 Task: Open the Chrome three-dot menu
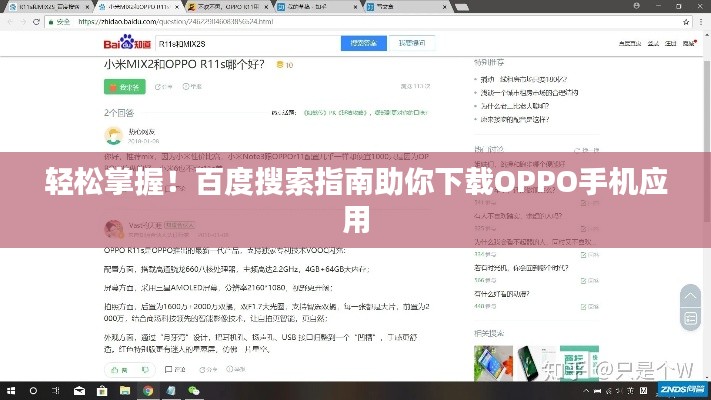(701, 22)
